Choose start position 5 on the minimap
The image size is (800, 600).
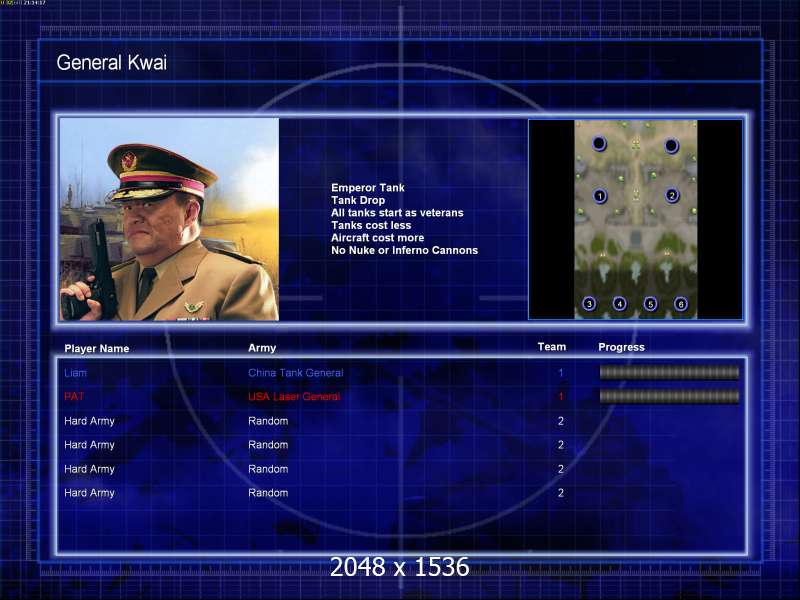(x=650, y=304)
